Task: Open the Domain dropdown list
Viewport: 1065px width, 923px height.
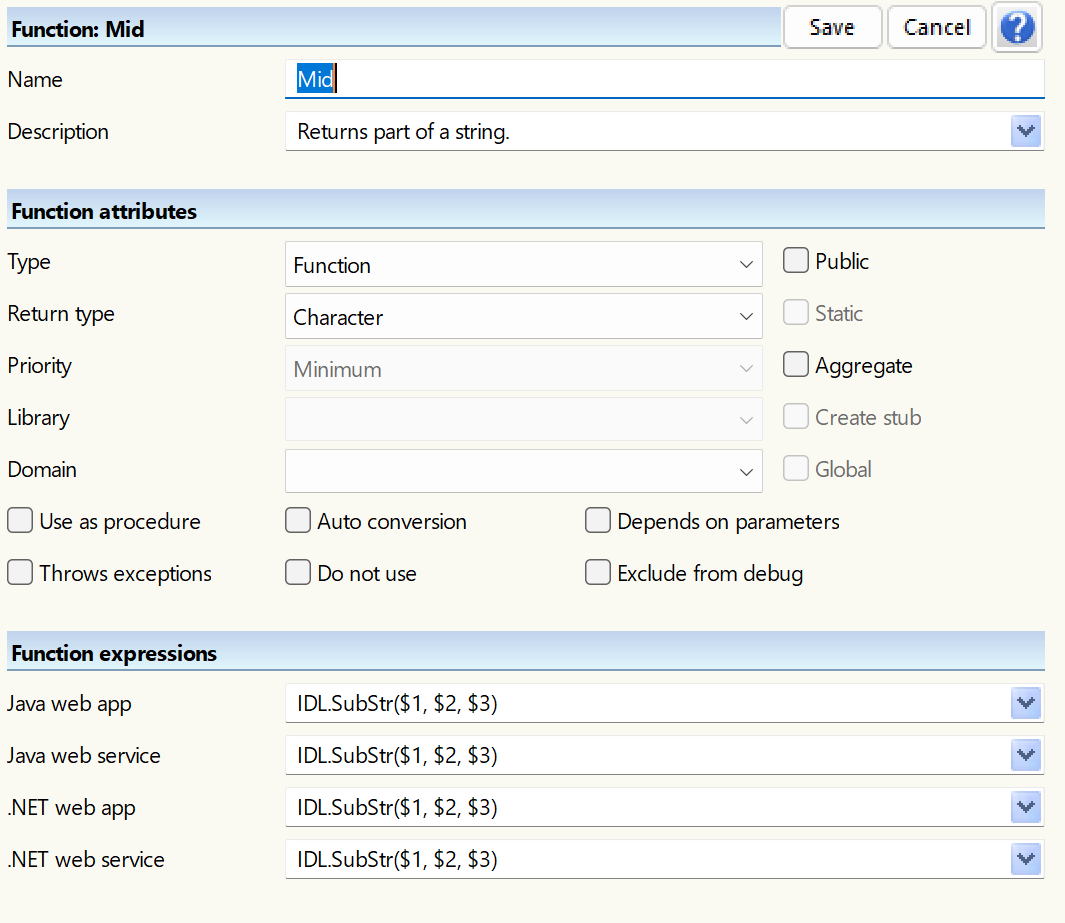Action: [523, 470]
